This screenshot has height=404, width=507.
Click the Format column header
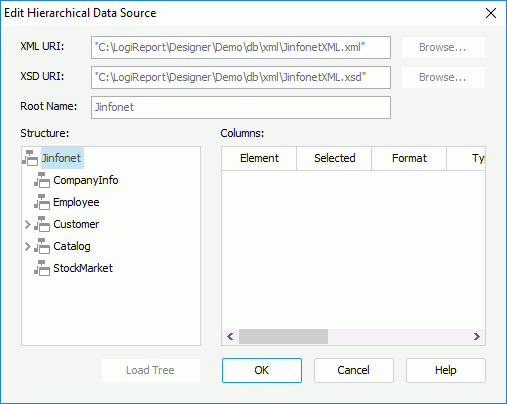coord(409,158)
